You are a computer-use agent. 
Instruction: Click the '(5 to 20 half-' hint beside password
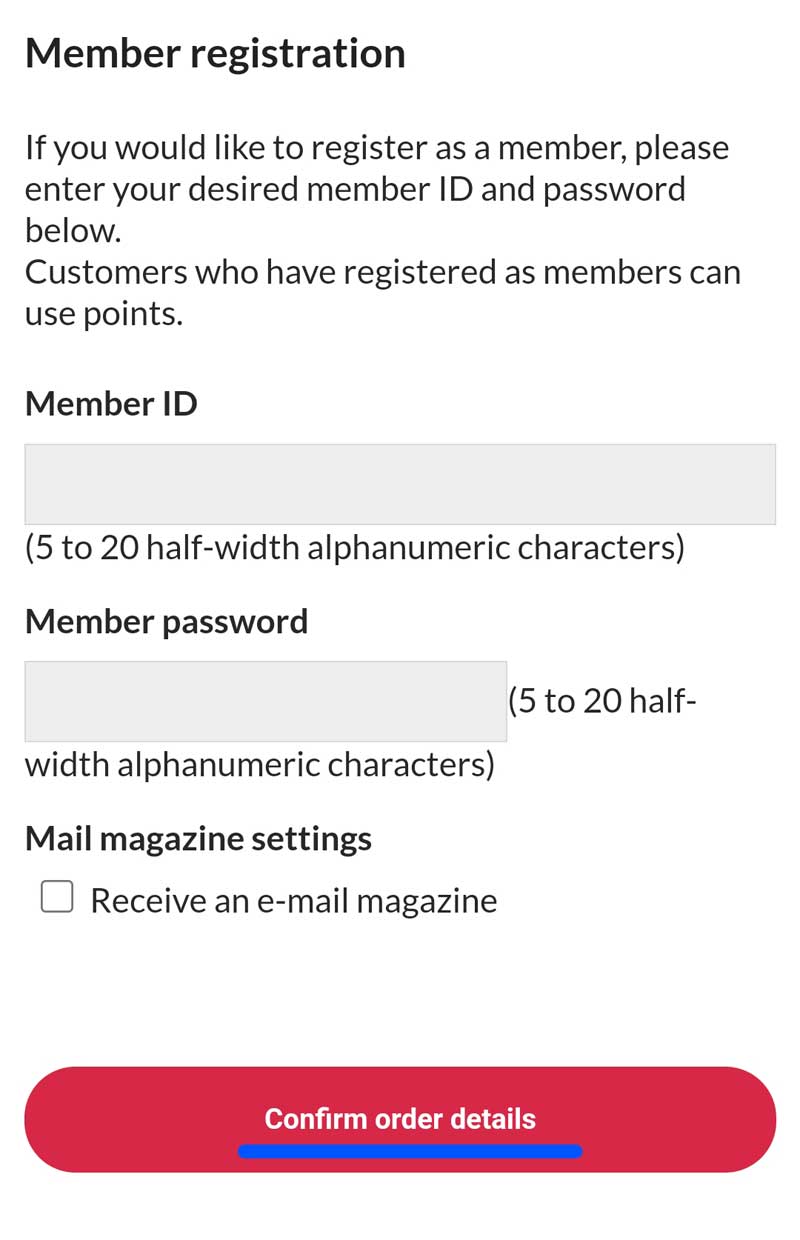click(x=603, y=701)
